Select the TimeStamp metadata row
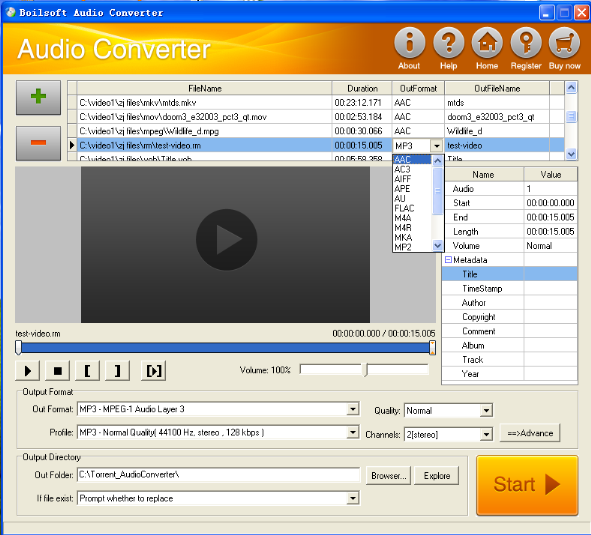 (510, 288)
